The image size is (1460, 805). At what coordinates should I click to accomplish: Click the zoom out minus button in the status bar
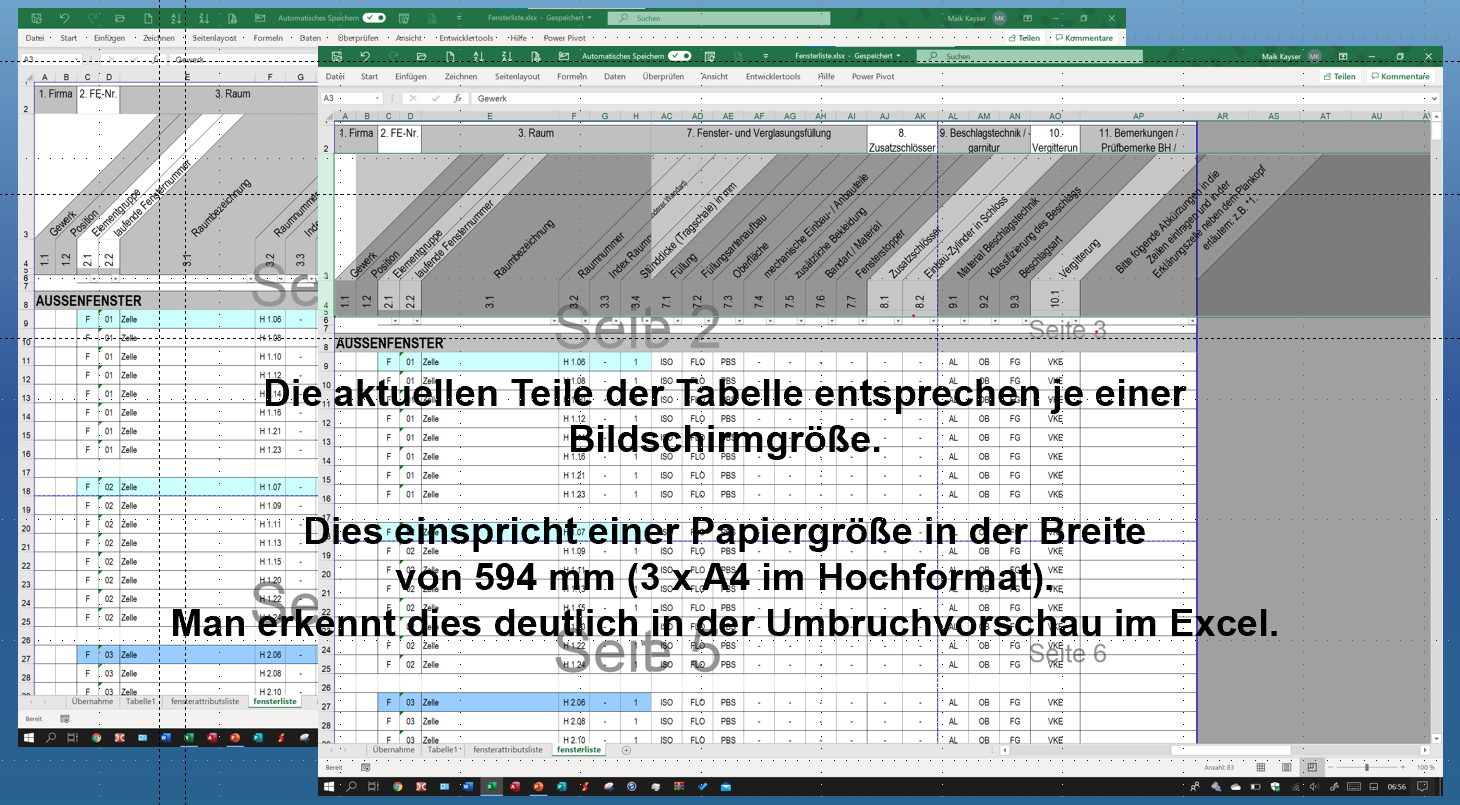(x=1333, y=767)
